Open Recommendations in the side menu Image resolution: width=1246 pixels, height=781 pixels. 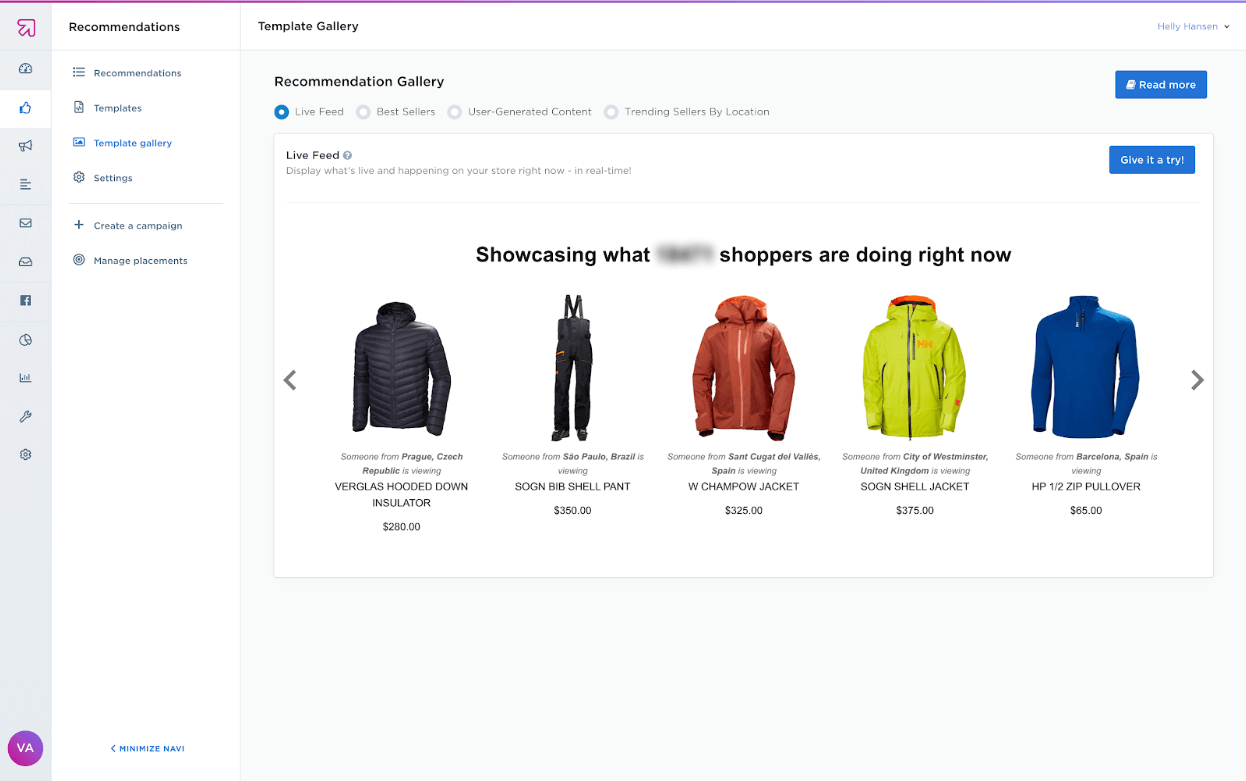click(138, 73)
